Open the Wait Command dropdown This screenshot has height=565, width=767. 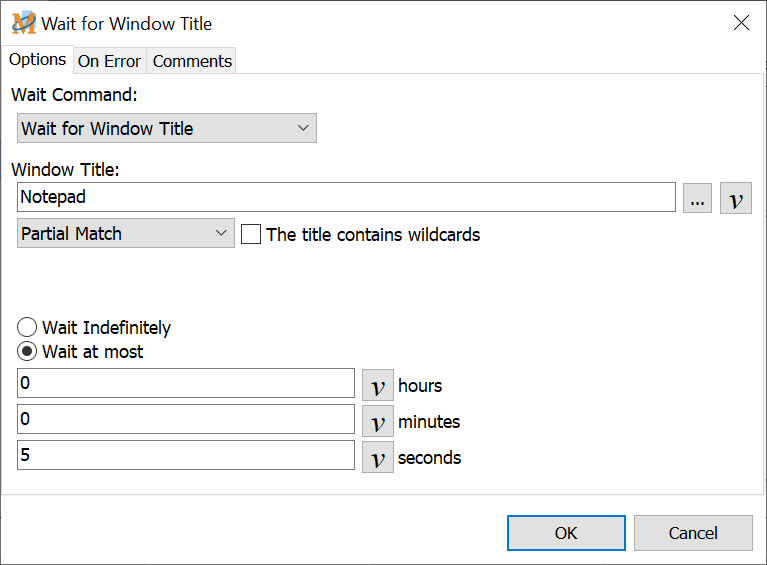pyautogui.click(x=167, y=128)
